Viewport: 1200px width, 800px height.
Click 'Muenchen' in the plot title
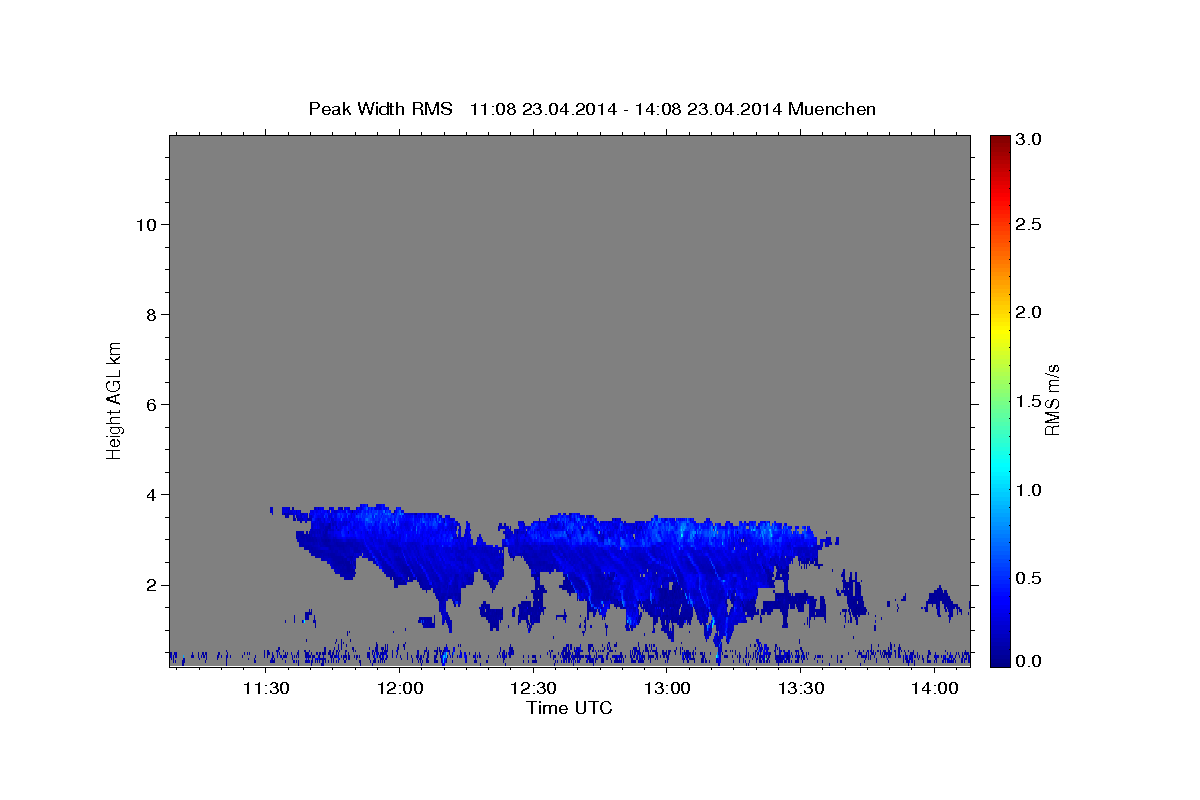832,109
